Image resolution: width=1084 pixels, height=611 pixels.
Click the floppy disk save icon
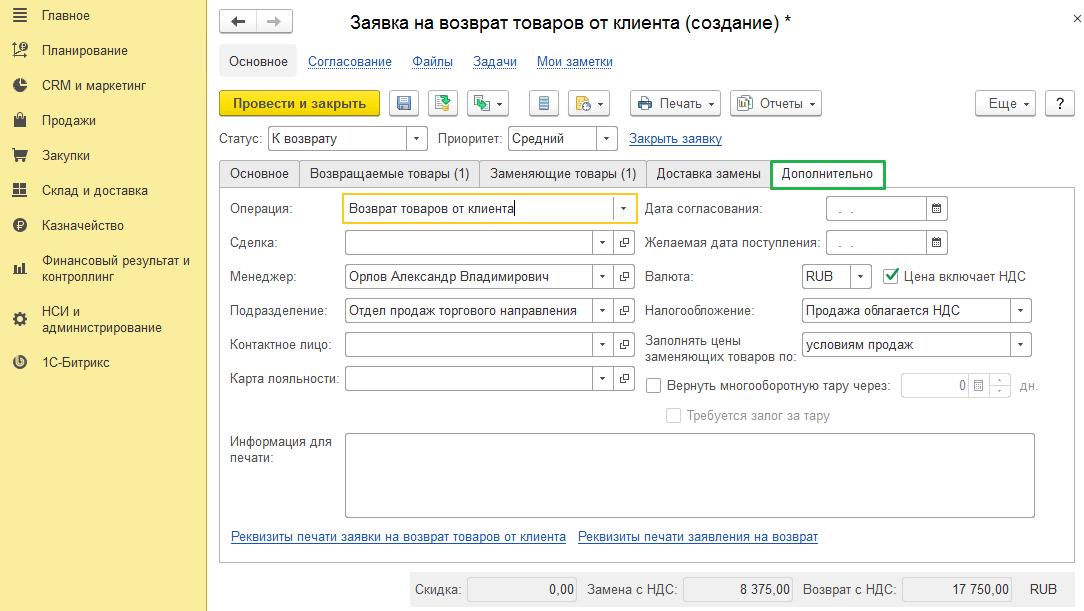tap(405, 104)
